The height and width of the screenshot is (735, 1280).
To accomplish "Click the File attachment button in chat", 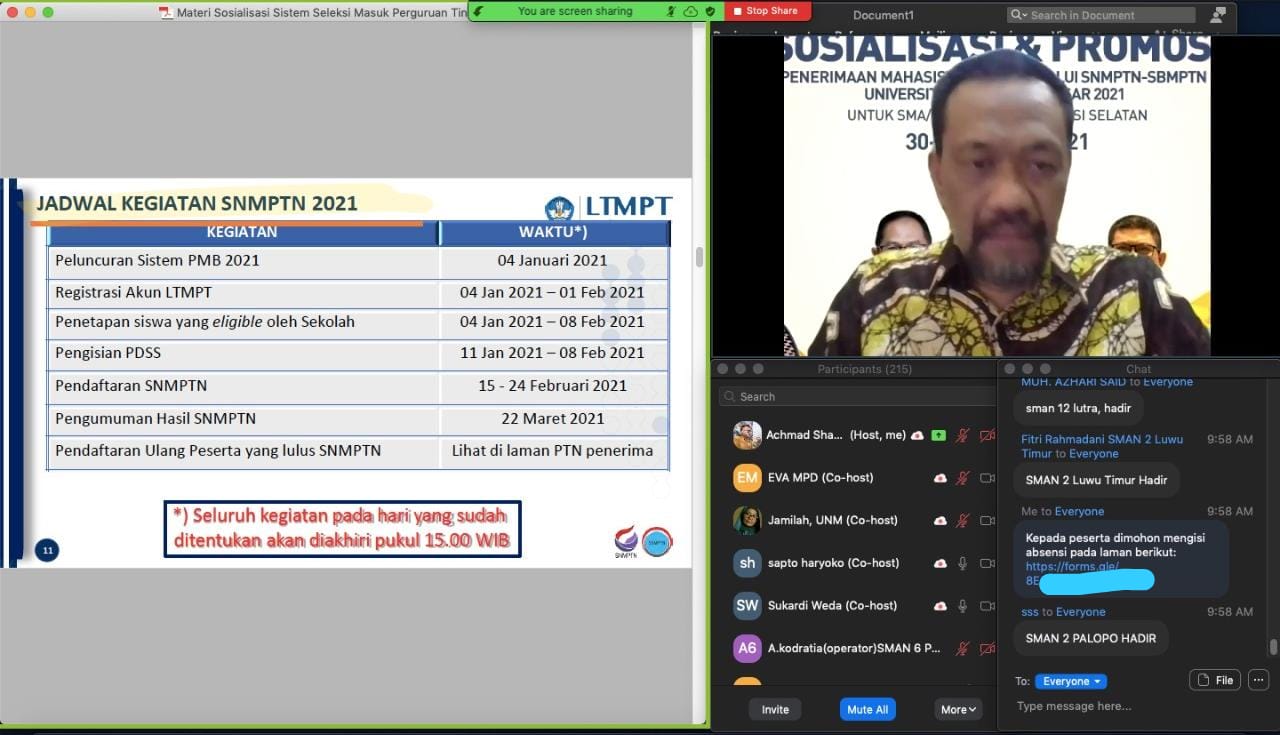I will point(1215,680).
